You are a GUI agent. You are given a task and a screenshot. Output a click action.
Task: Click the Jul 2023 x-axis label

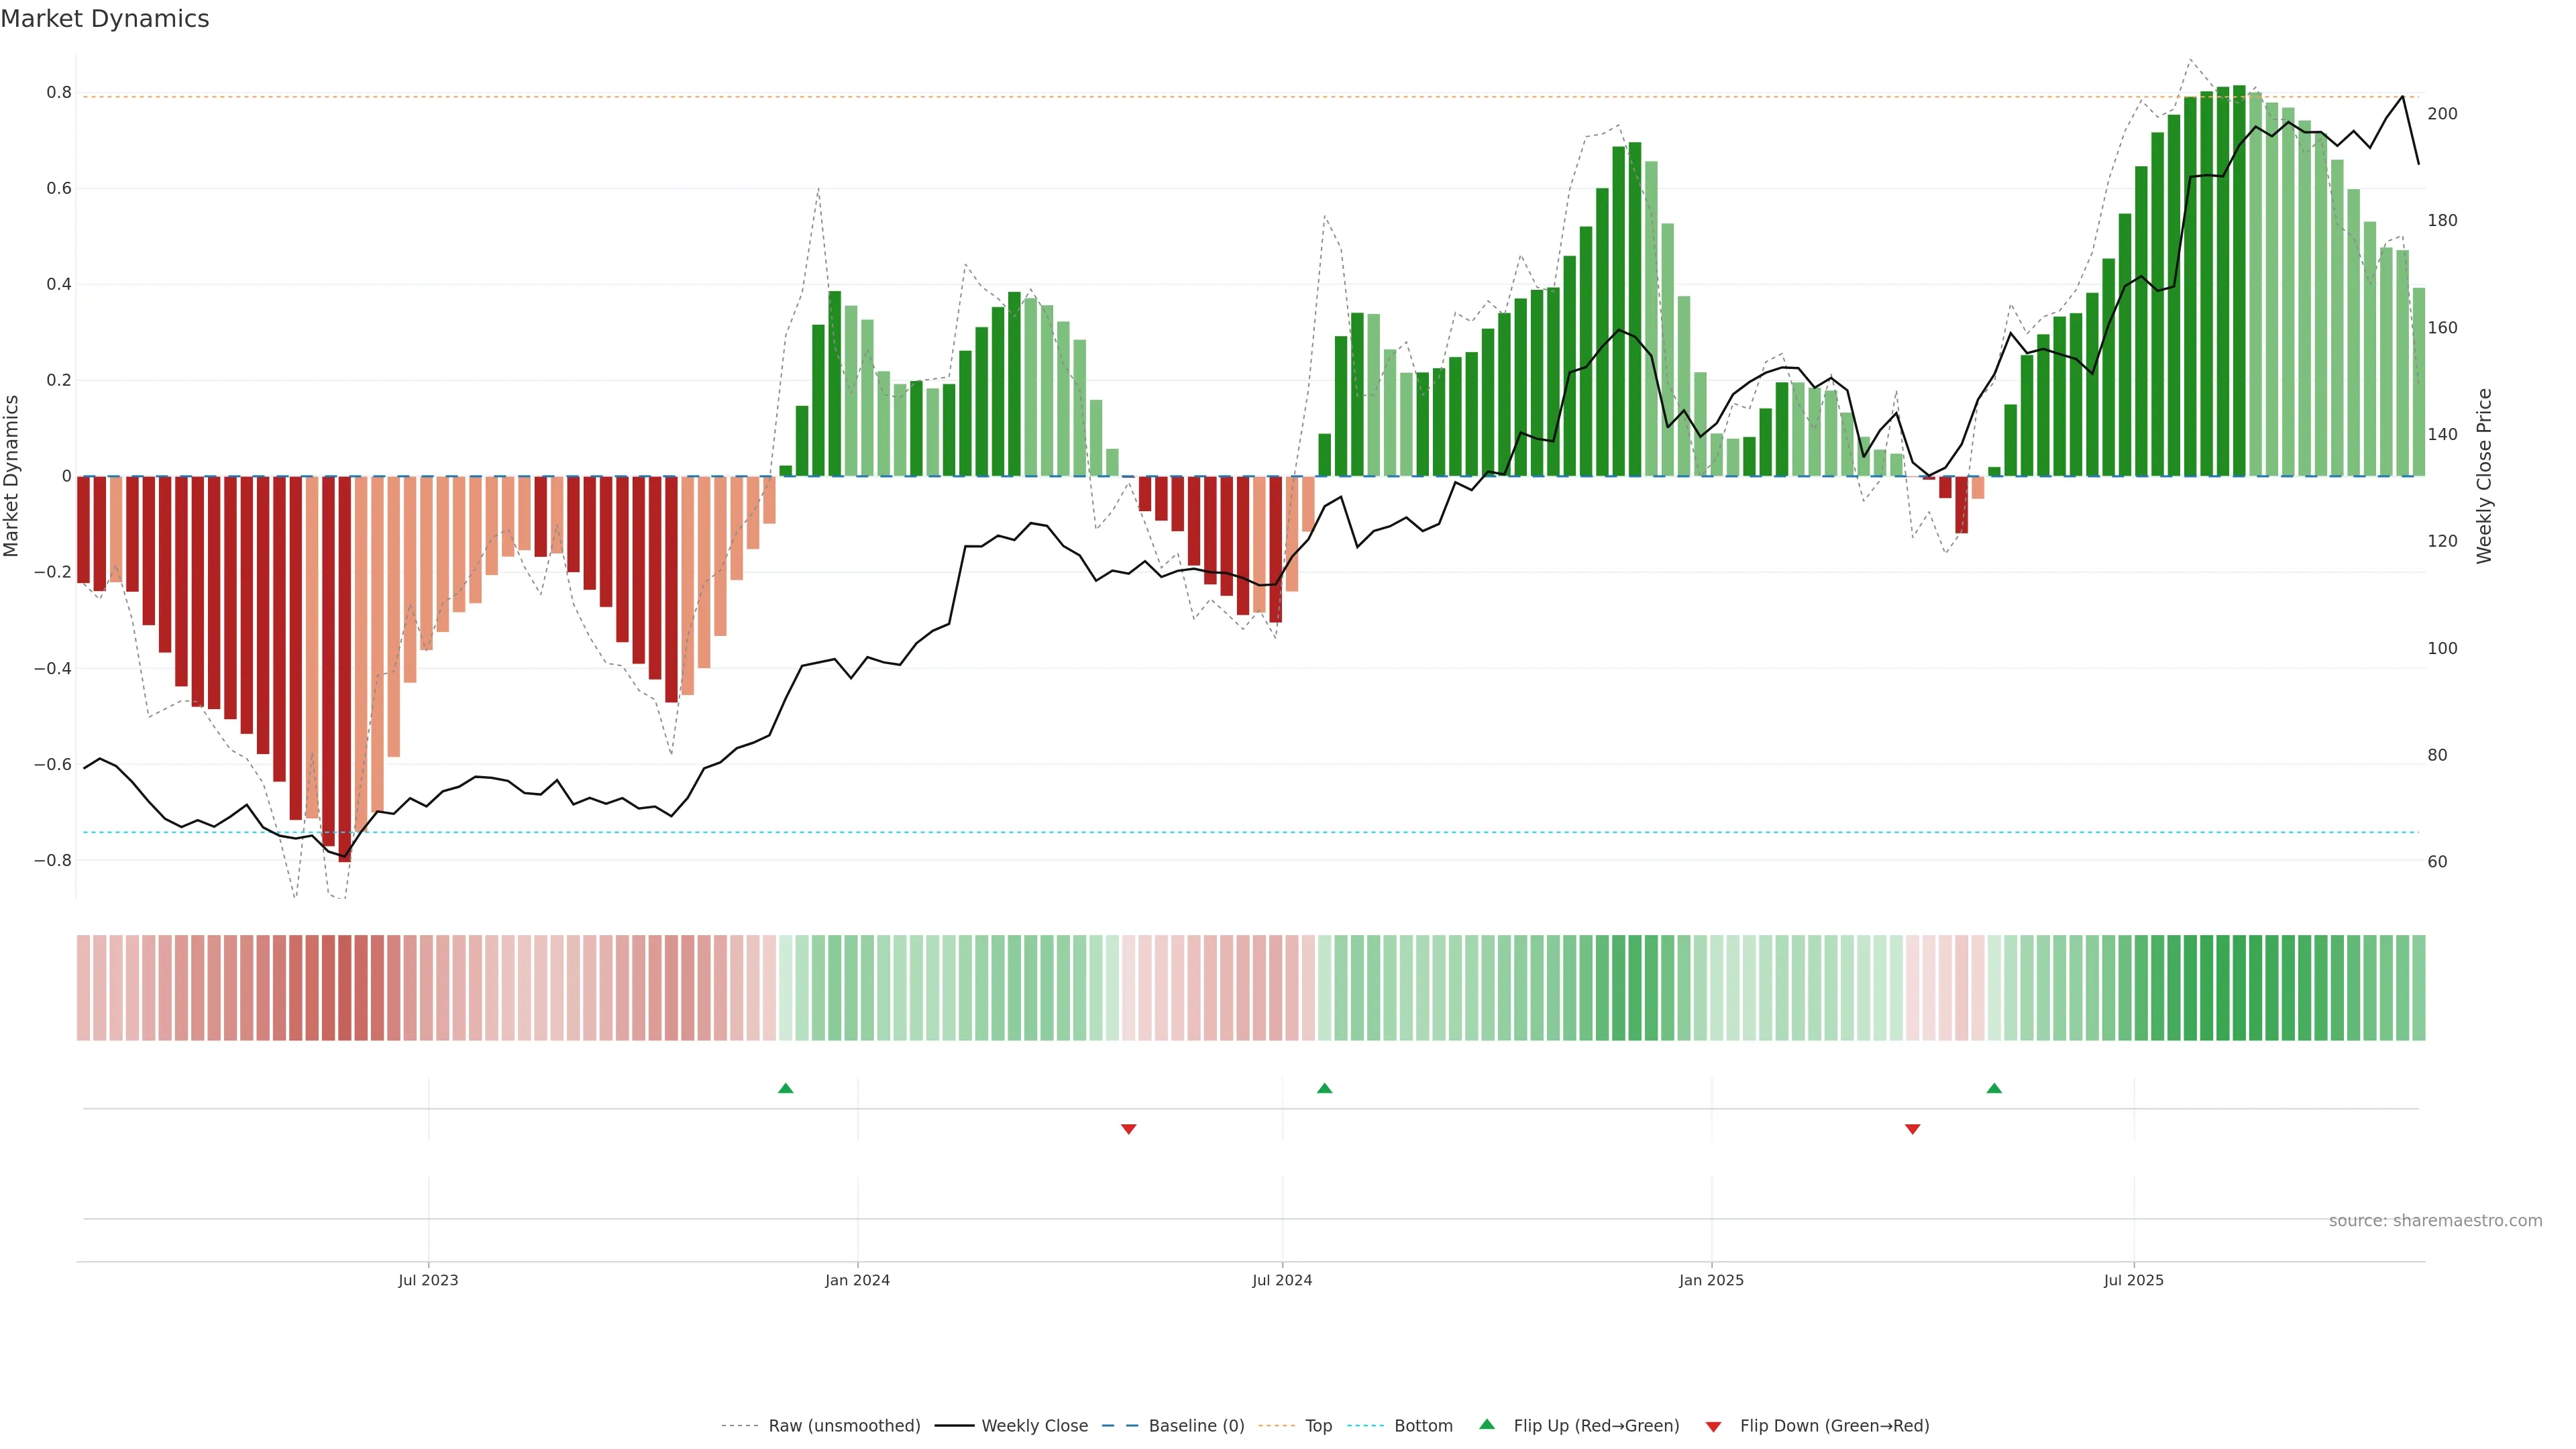(428, 1280)
